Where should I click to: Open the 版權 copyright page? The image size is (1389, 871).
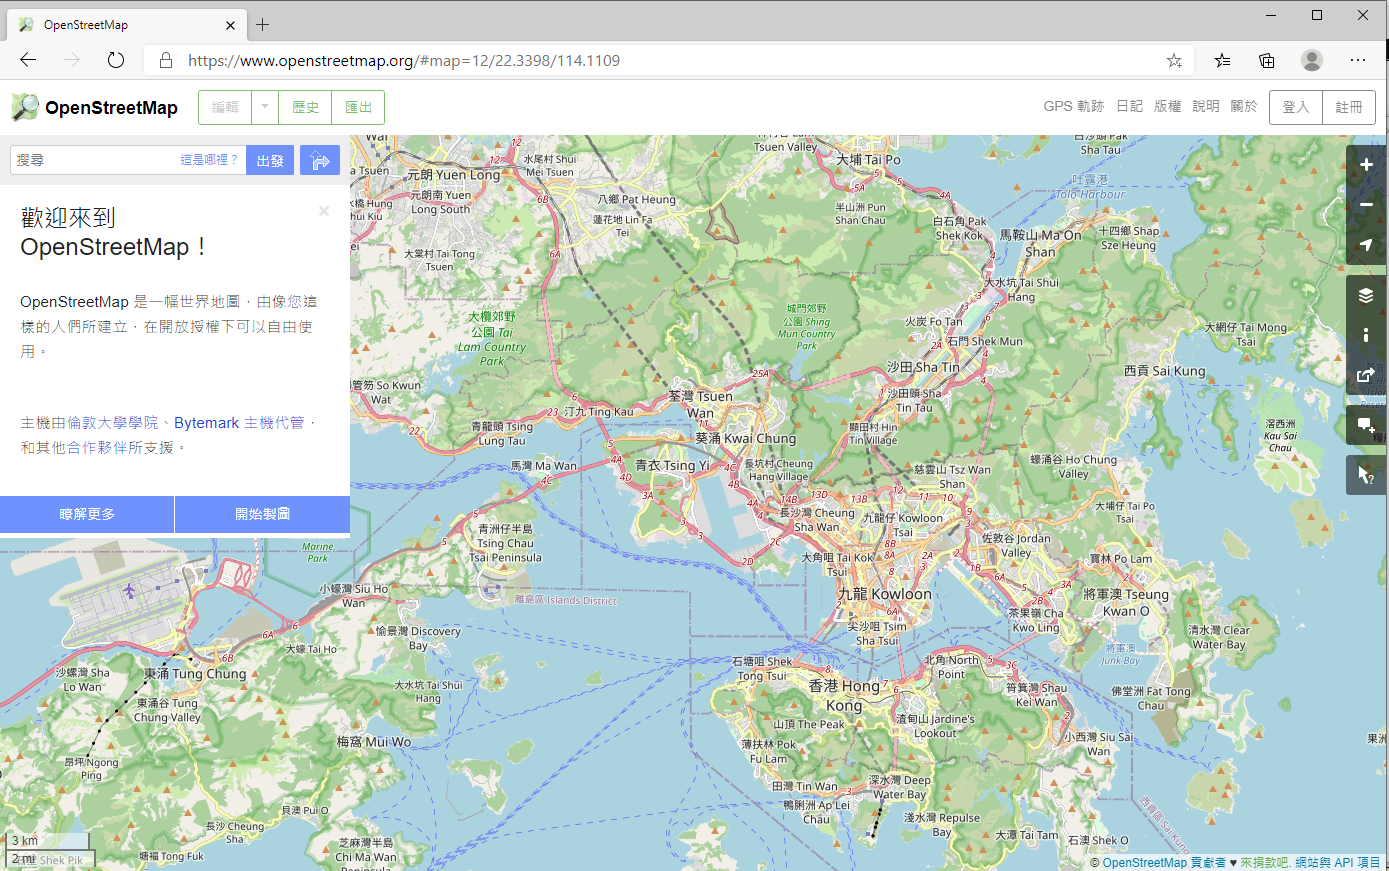coord(1167,106)
